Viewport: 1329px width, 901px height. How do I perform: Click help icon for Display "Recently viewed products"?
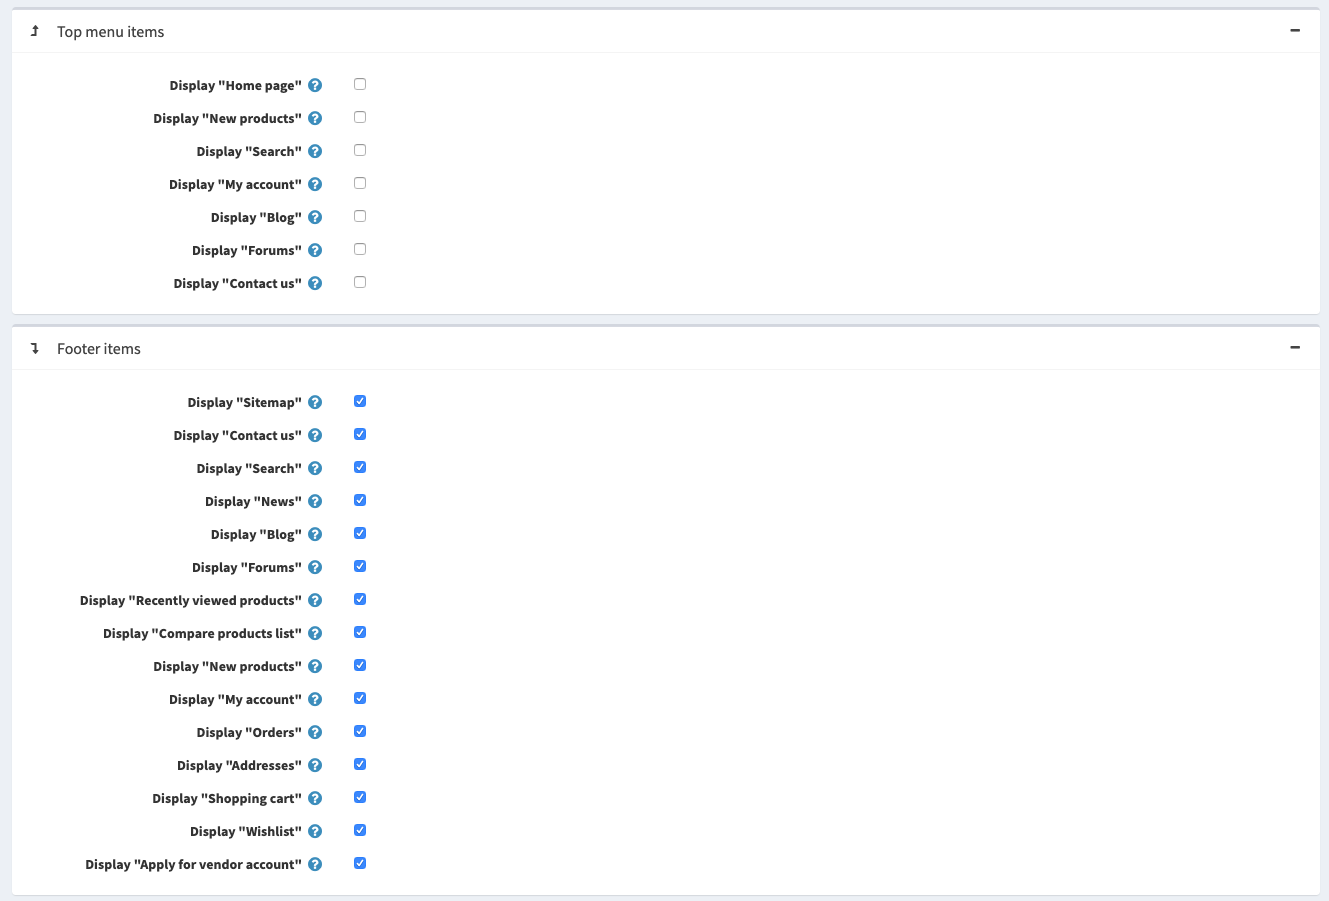coord(315,599)
